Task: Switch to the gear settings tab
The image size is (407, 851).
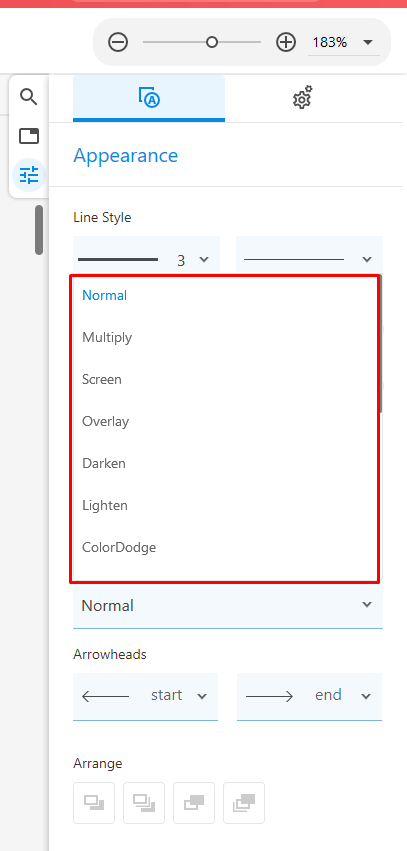Action: (302, 98)
